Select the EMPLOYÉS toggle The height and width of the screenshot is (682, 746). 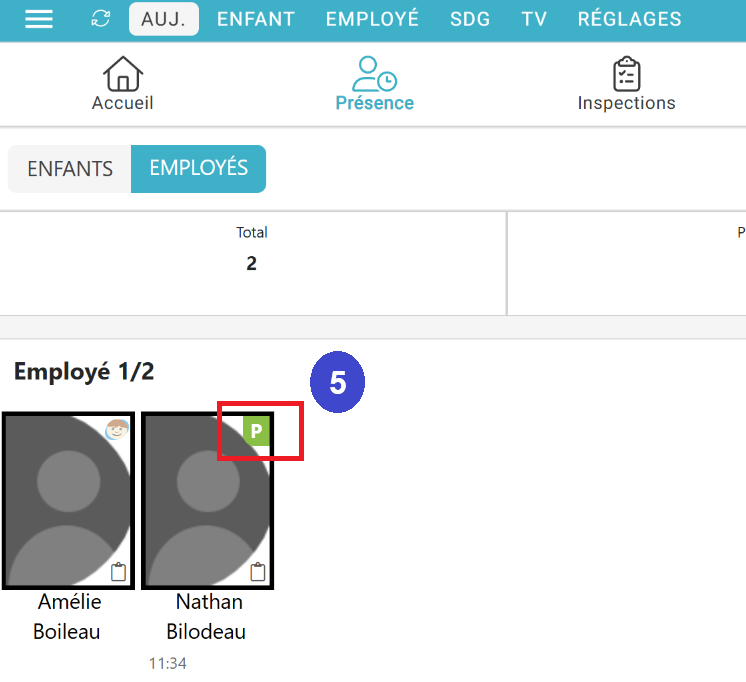pyautogui.click(x=198, y=168)
